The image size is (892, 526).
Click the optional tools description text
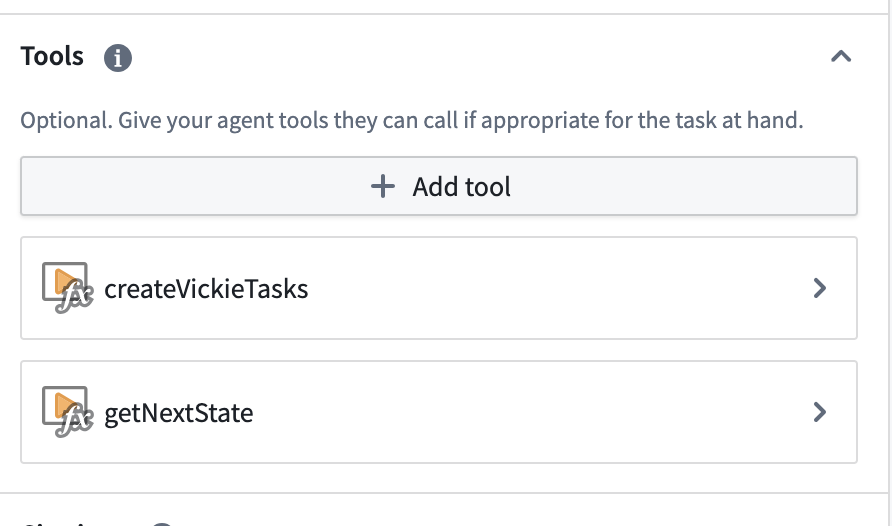point(412,121)
